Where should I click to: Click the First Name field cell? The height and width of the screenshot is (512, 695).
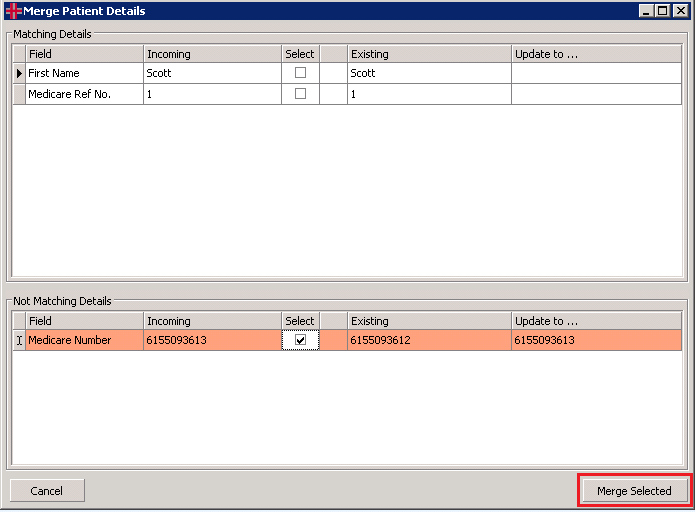pos(85,73)
